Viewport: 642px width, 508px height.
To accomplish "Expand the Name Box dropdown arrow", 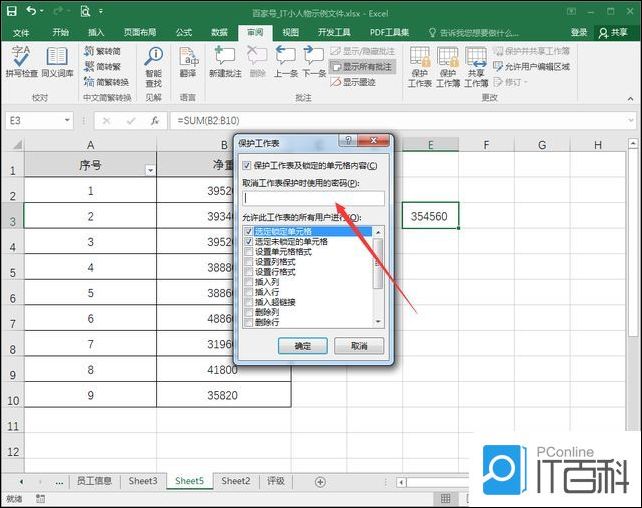I will coord(84,120).
